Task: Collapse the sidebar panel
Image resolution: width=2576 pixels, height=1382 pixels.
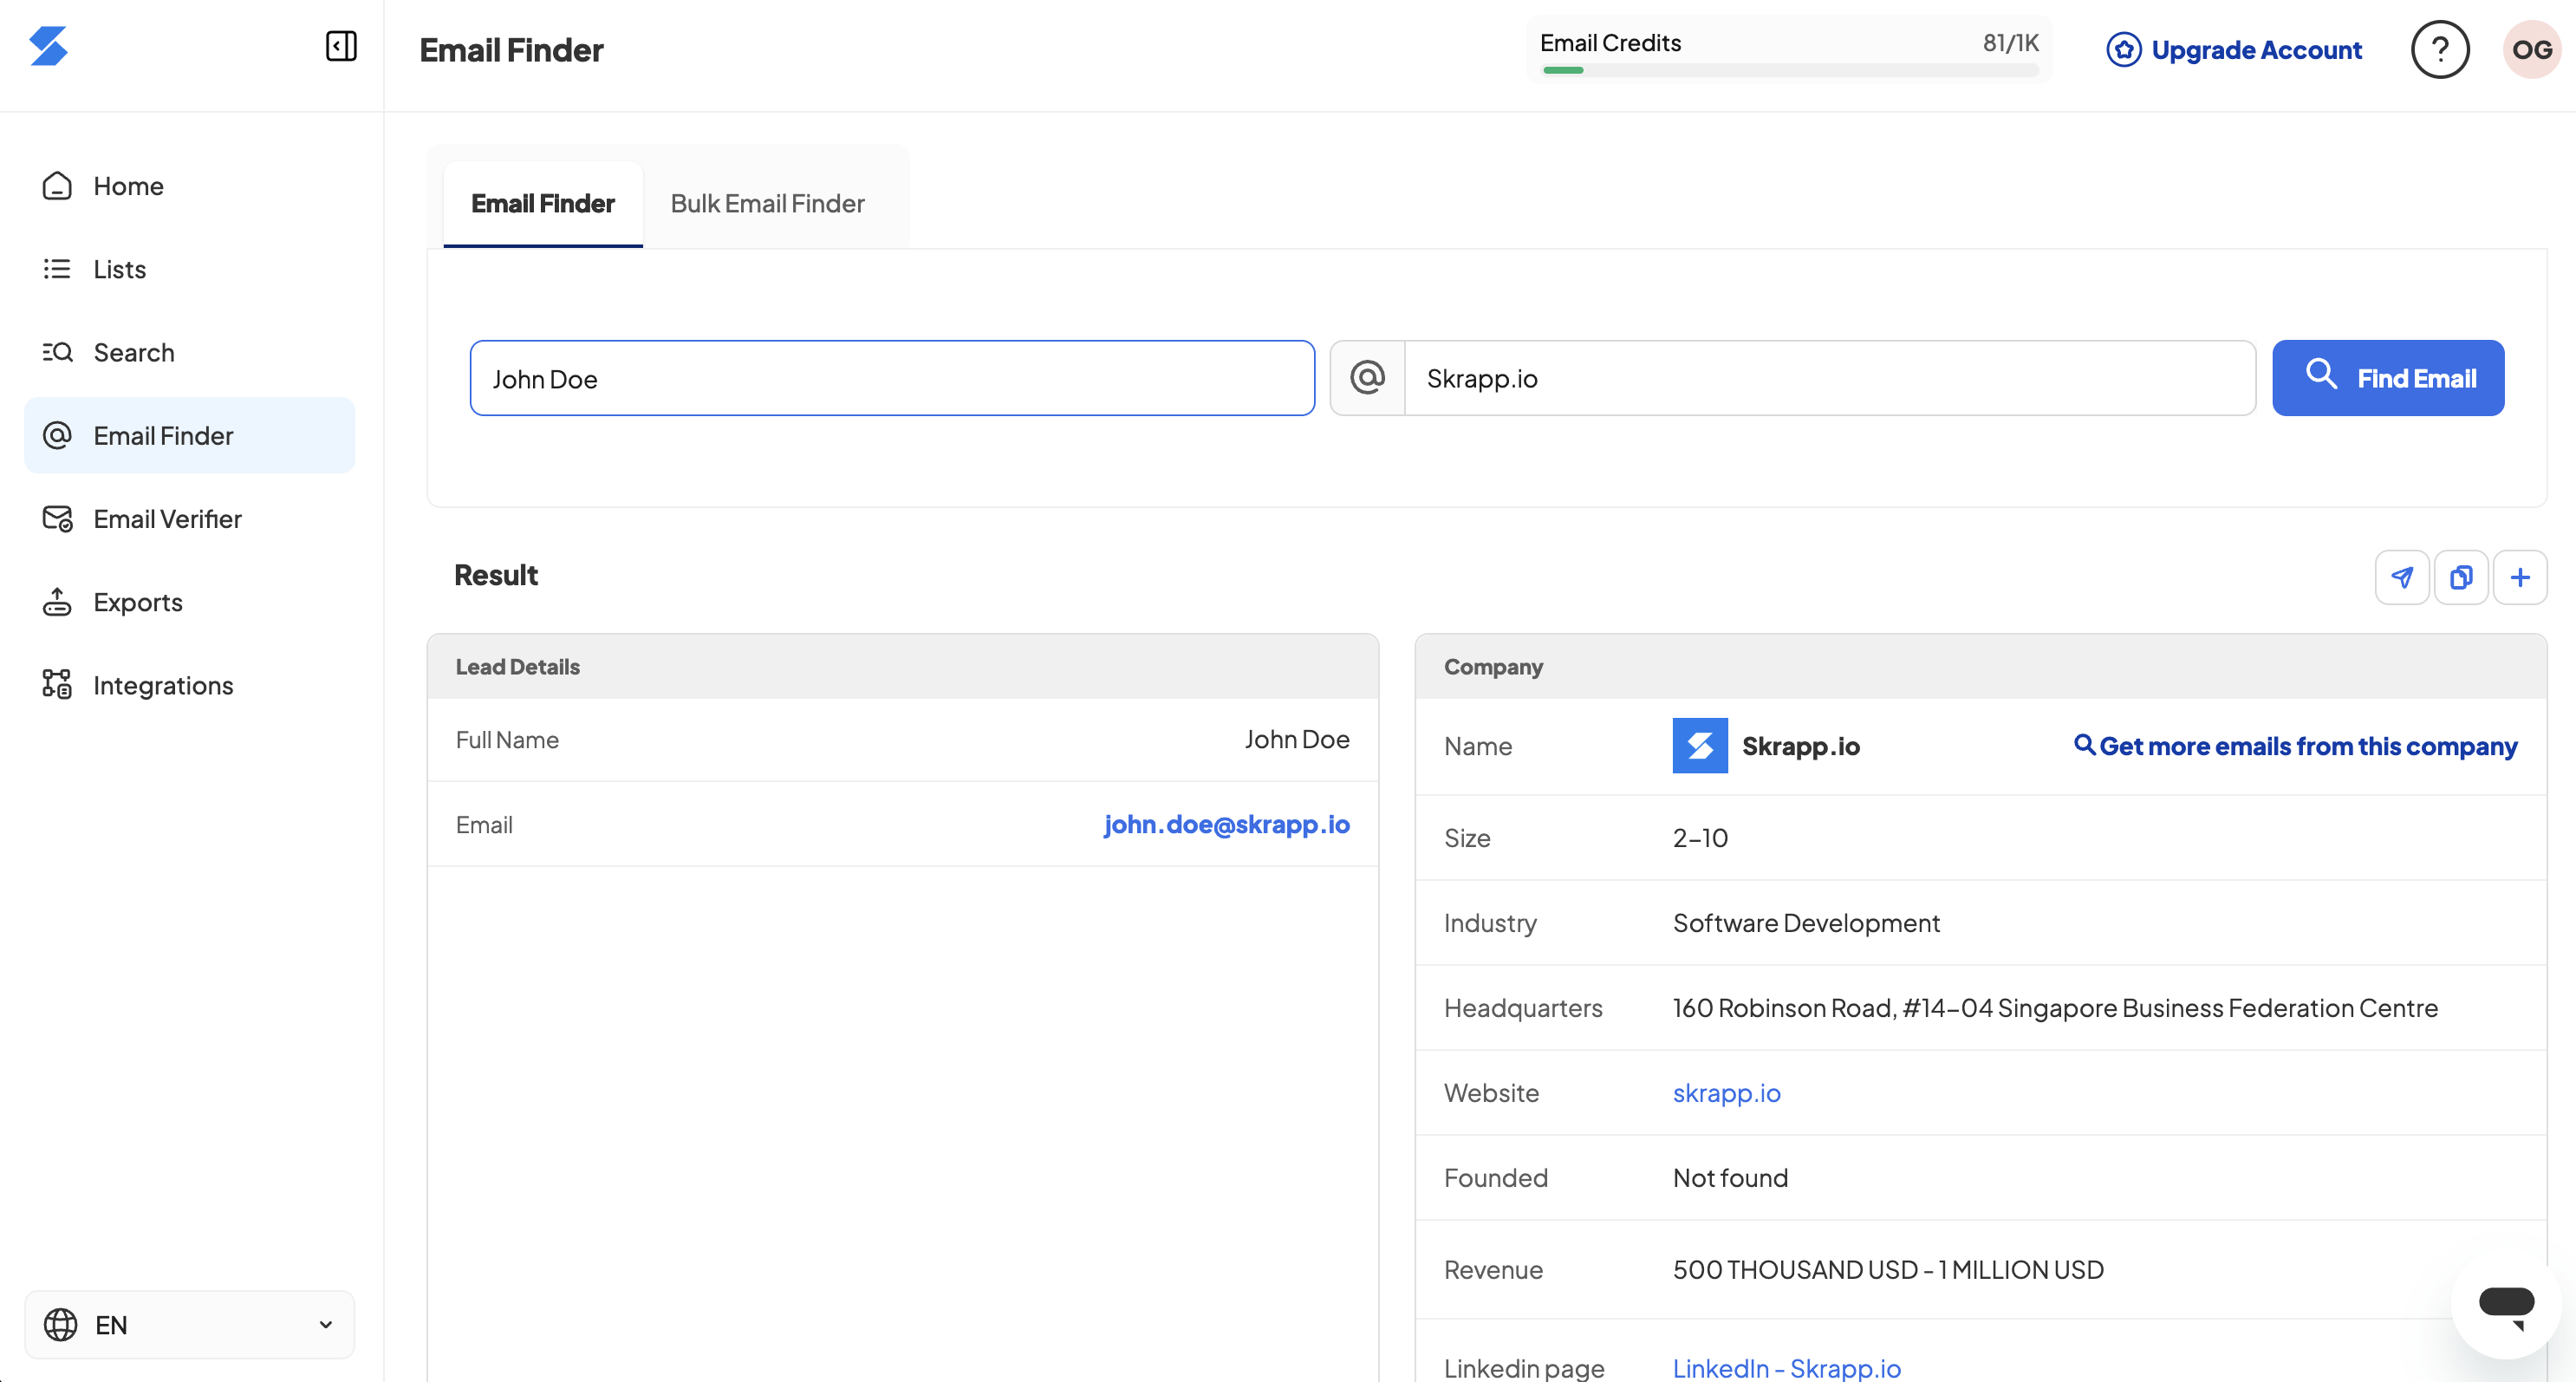Action: click(341, 46)
